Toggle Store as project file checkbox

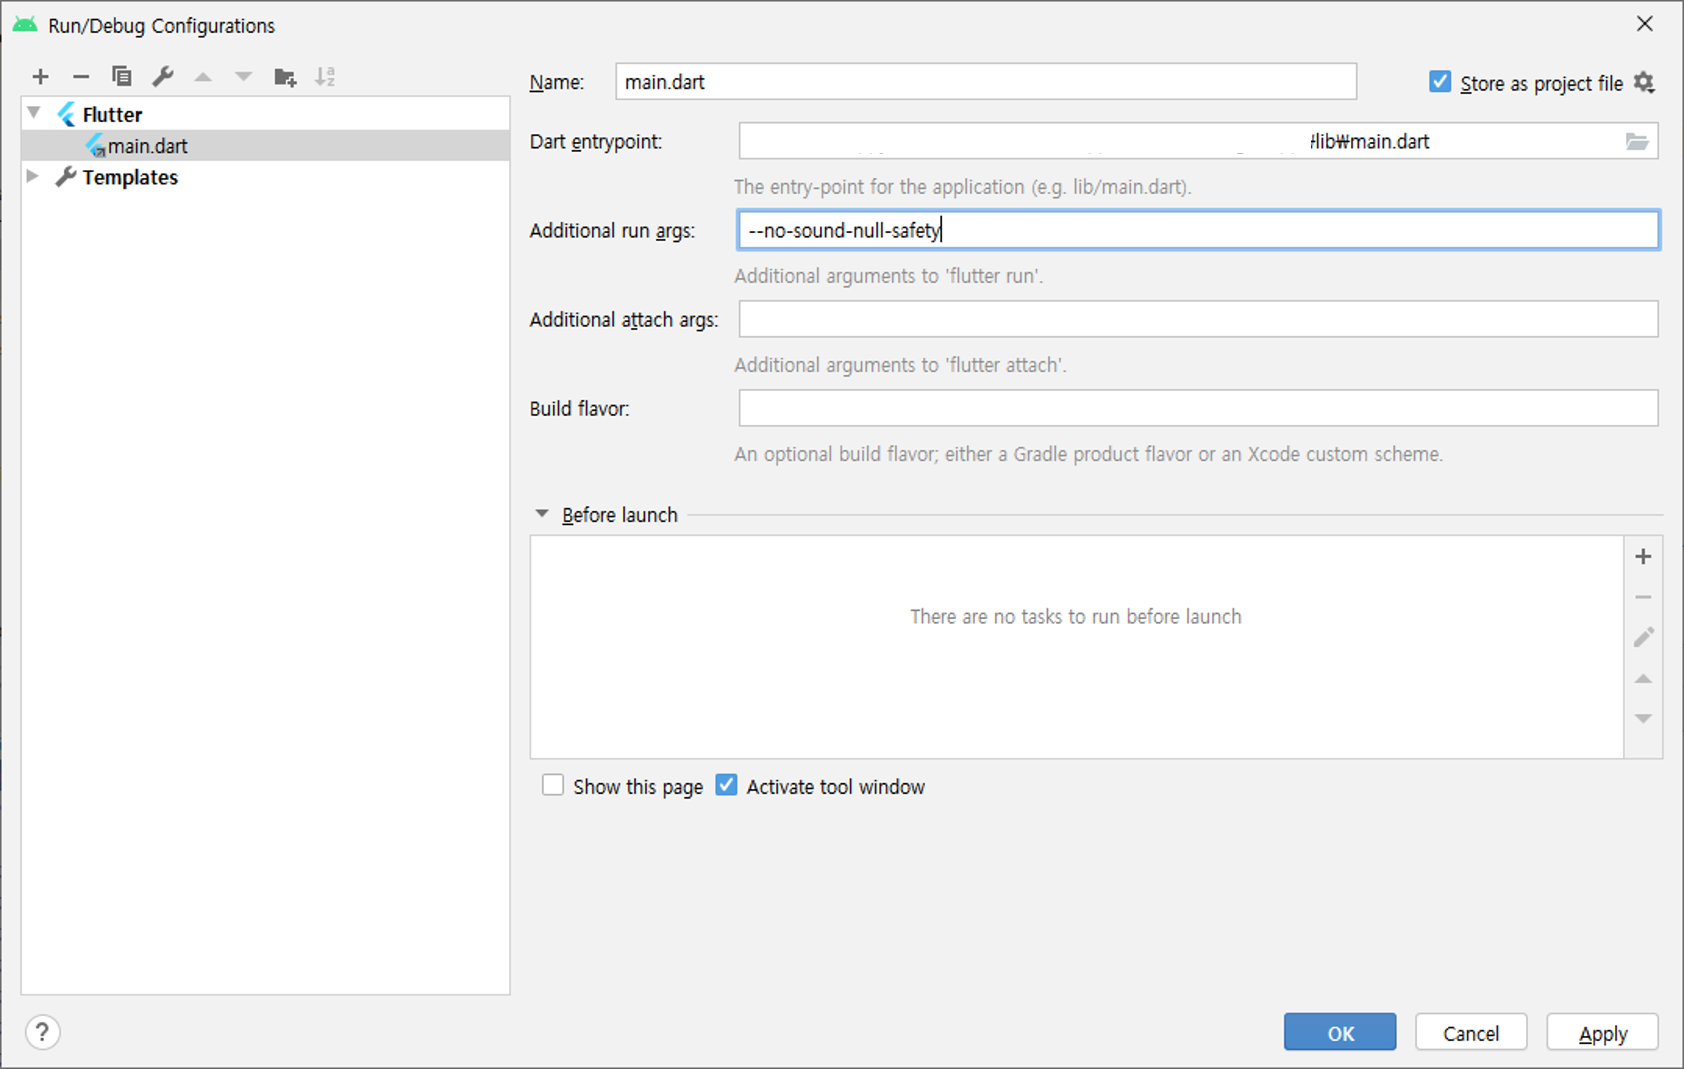1439,82
